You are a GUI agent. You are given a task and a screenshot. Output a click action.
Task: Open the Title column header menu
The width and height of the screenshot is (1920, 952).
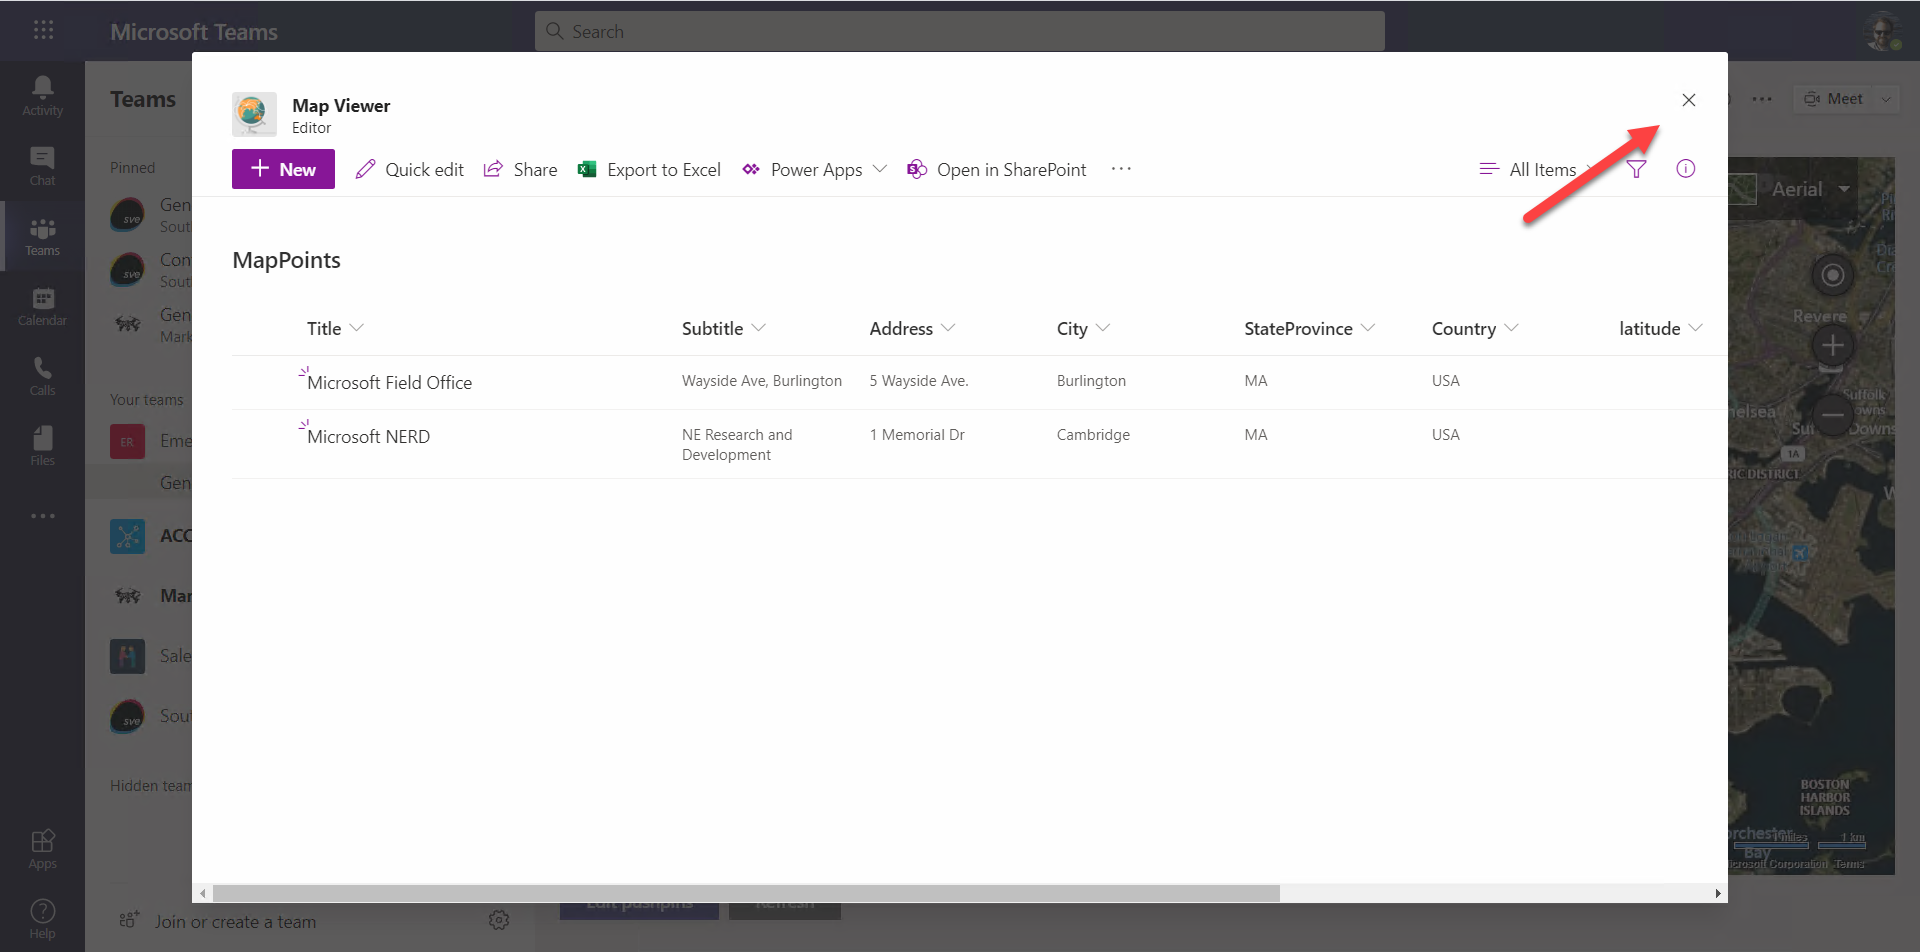coord(335,328)
